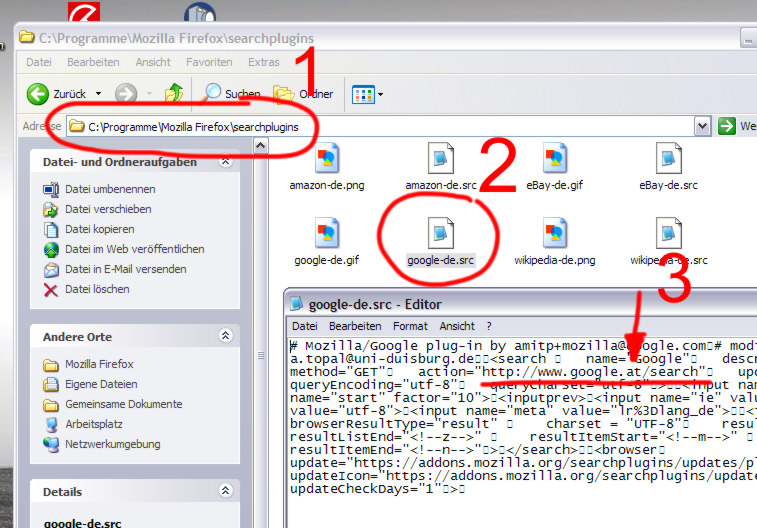Collapse the Datei- und Ordneraufgaben panel
The height and width of the screenshot is (528, 757).
click(x=225, y=162)
